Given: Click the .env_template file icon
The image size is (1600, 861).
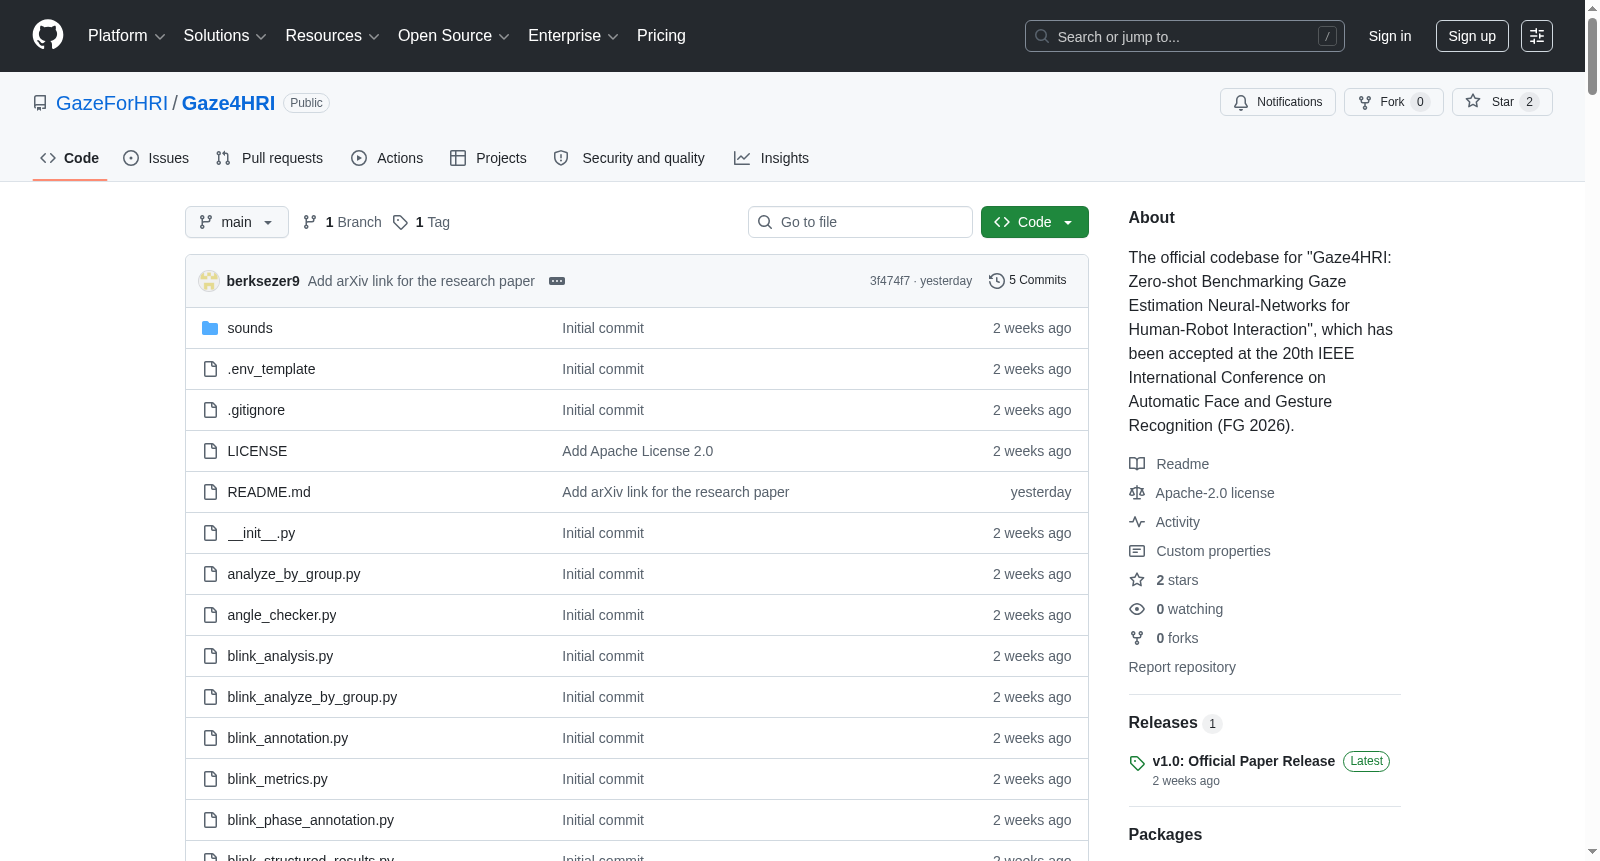Looking at the screenshot, I should tap(210, 369).
